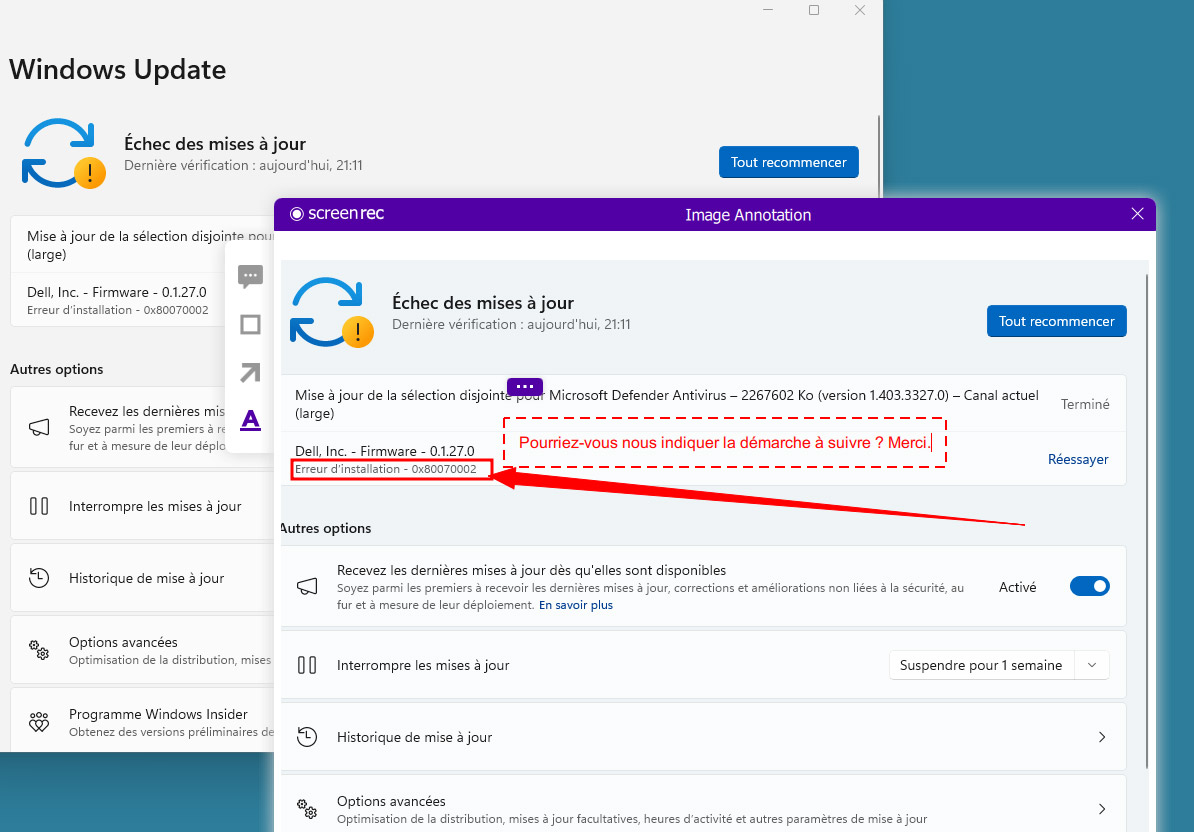This screenshot has height=832, width=1194.
Task: Toggle the Activé switch for latest updates
Action: tap(1089, 587)
